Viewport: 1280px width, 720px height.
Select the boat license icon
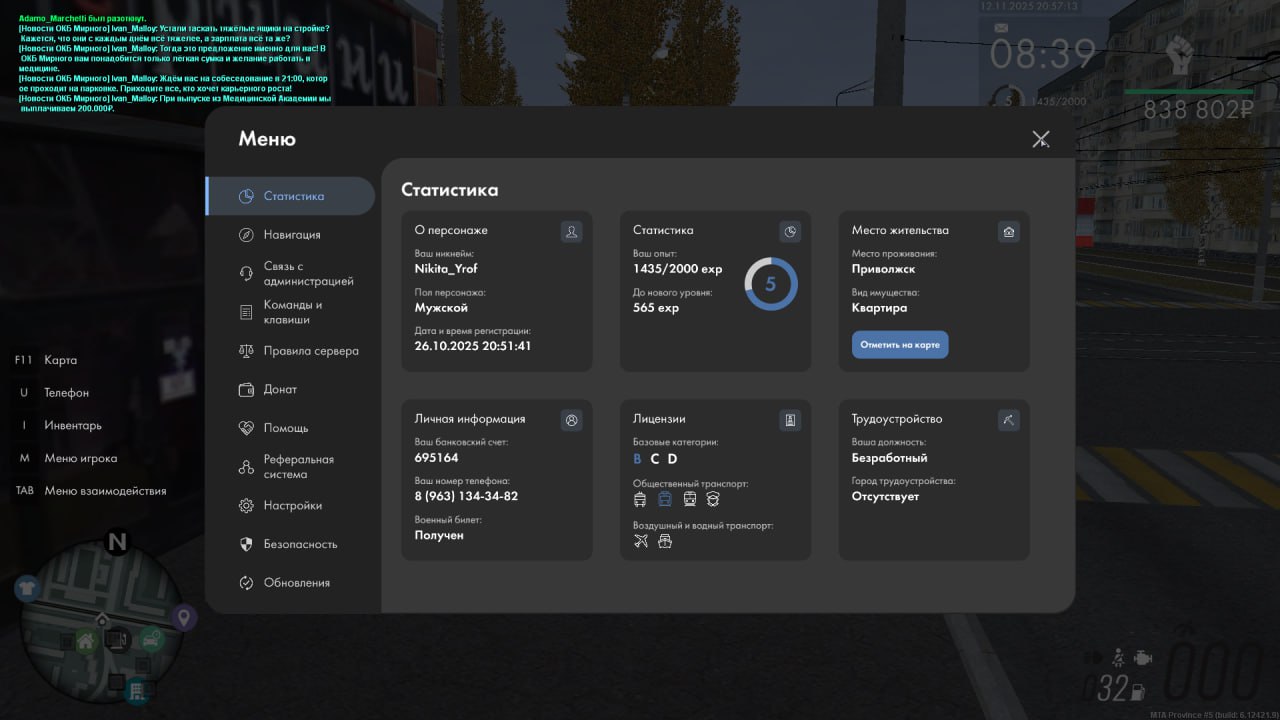pyautogui.click(x=665, y=541)
